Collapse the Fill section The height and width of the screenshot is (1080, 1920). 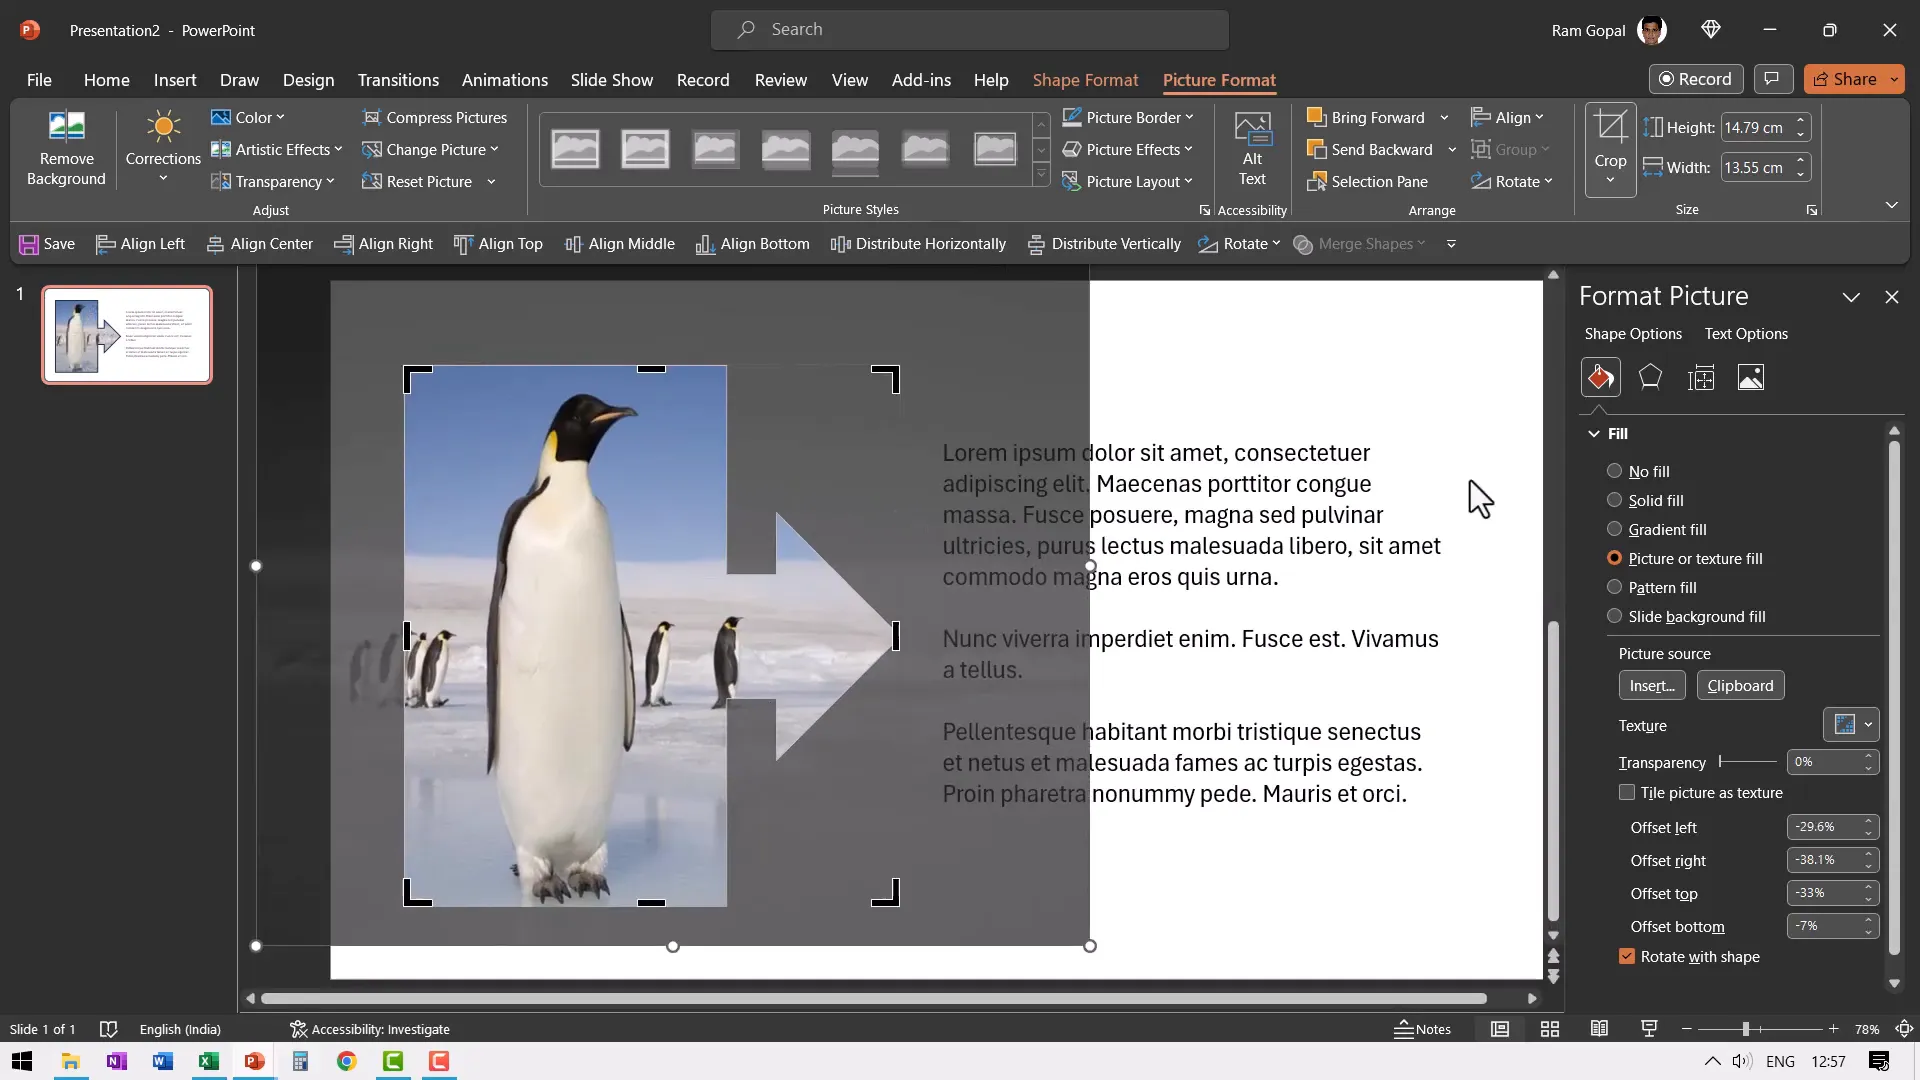(1608, 433)
